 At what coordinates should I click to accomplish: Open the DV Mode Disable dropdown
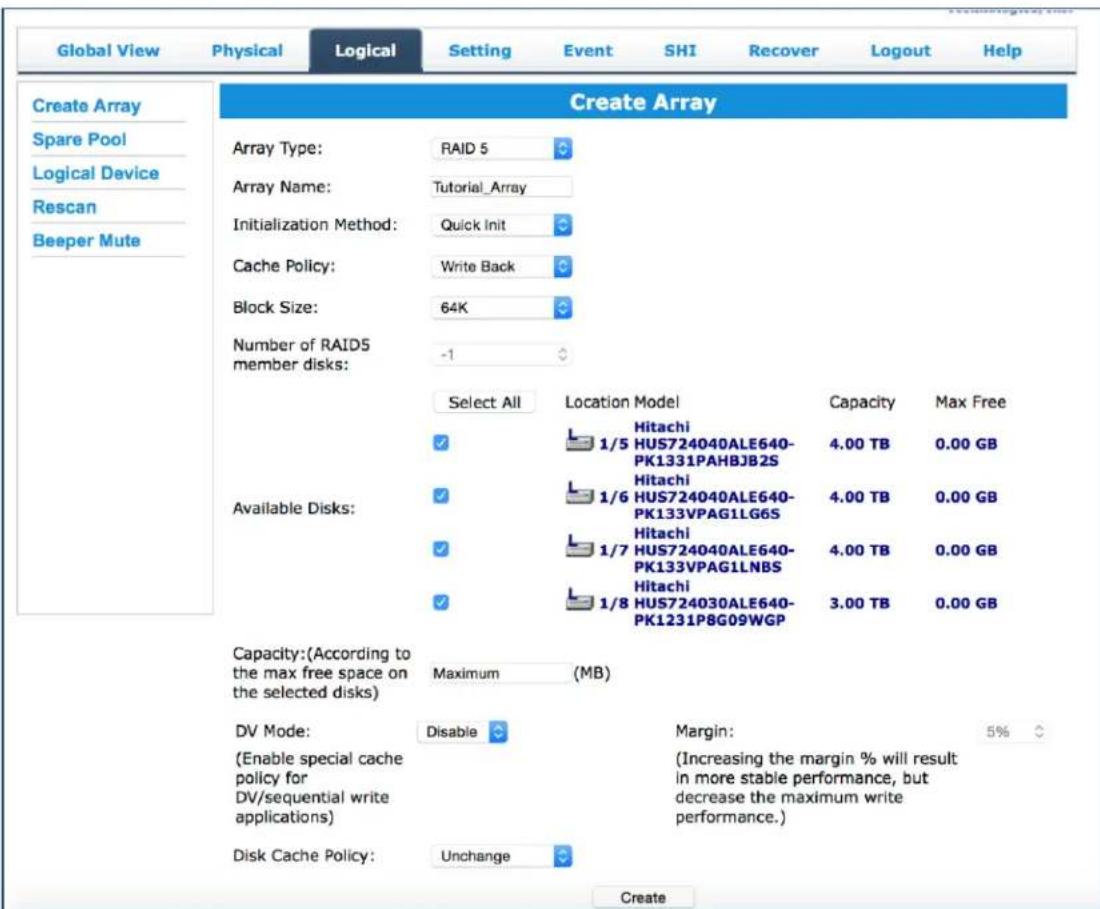tap(462, 732)
